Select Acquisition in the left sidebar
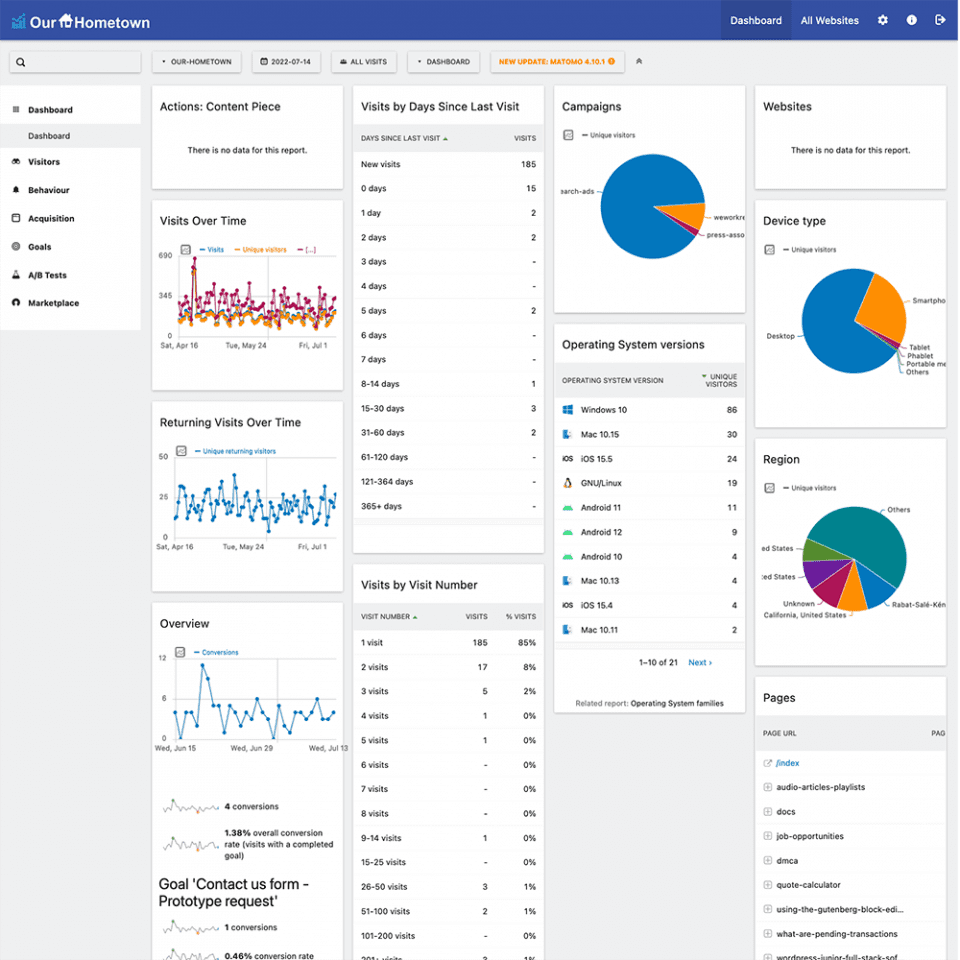 tap(51, 218)
